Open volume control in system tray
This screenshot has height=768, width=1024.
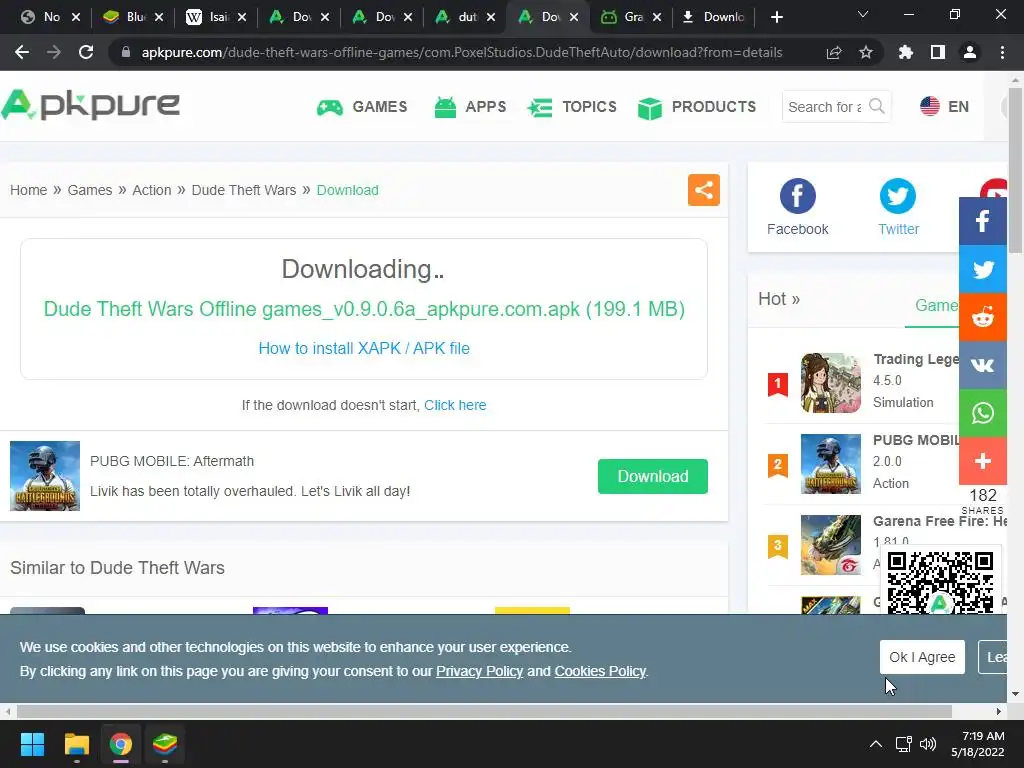click(928, 744)
